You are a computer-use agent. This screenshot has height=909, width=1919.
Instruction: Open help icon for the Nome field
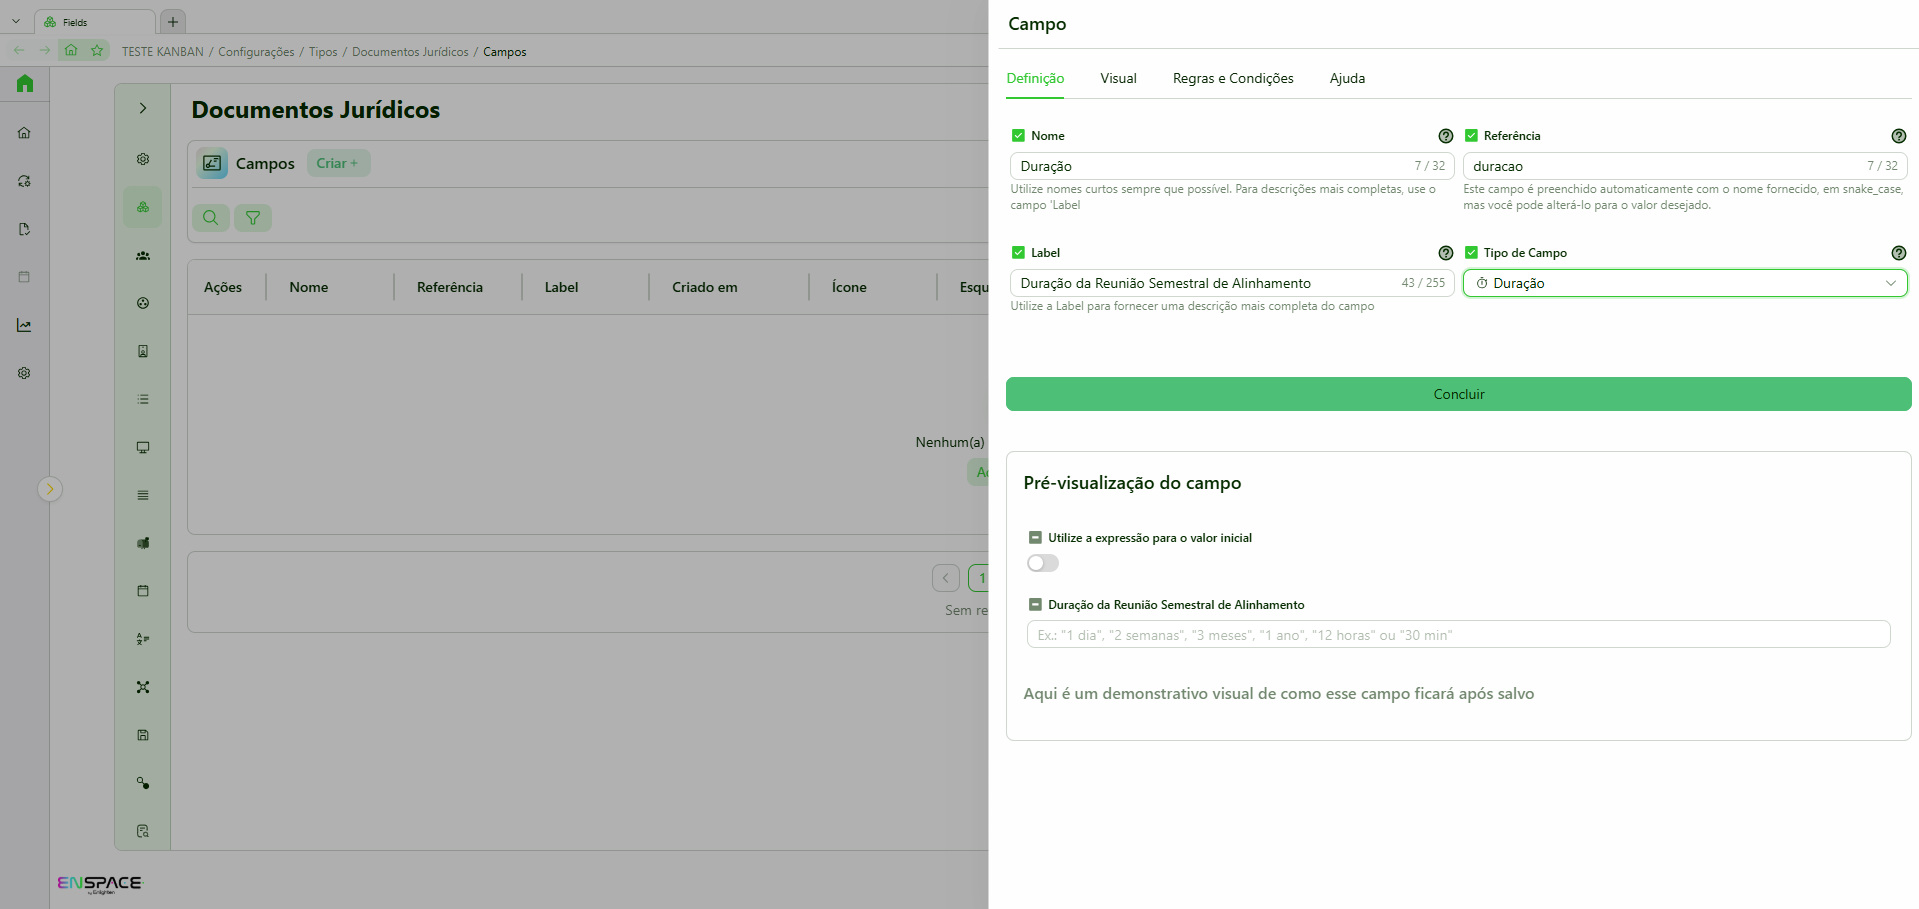point(1445,136)
